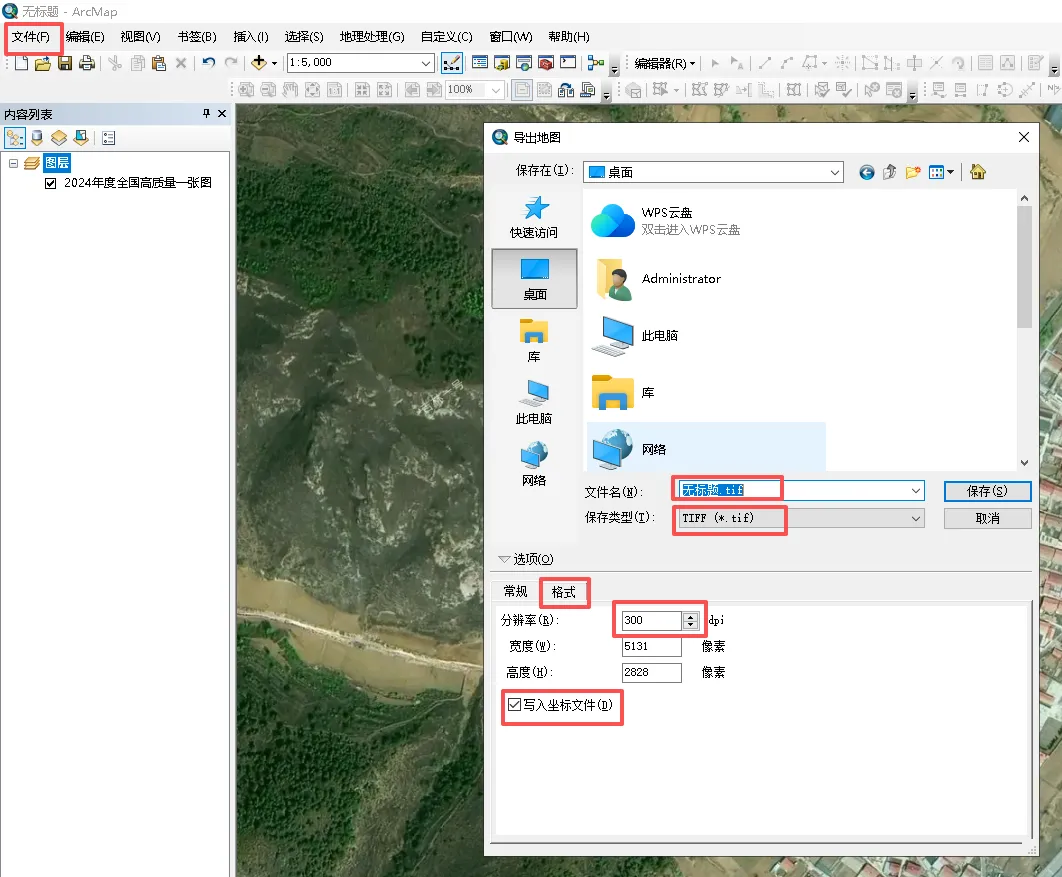
Task: Open the Add Data dropdown arrow
Action: (274, 63)
